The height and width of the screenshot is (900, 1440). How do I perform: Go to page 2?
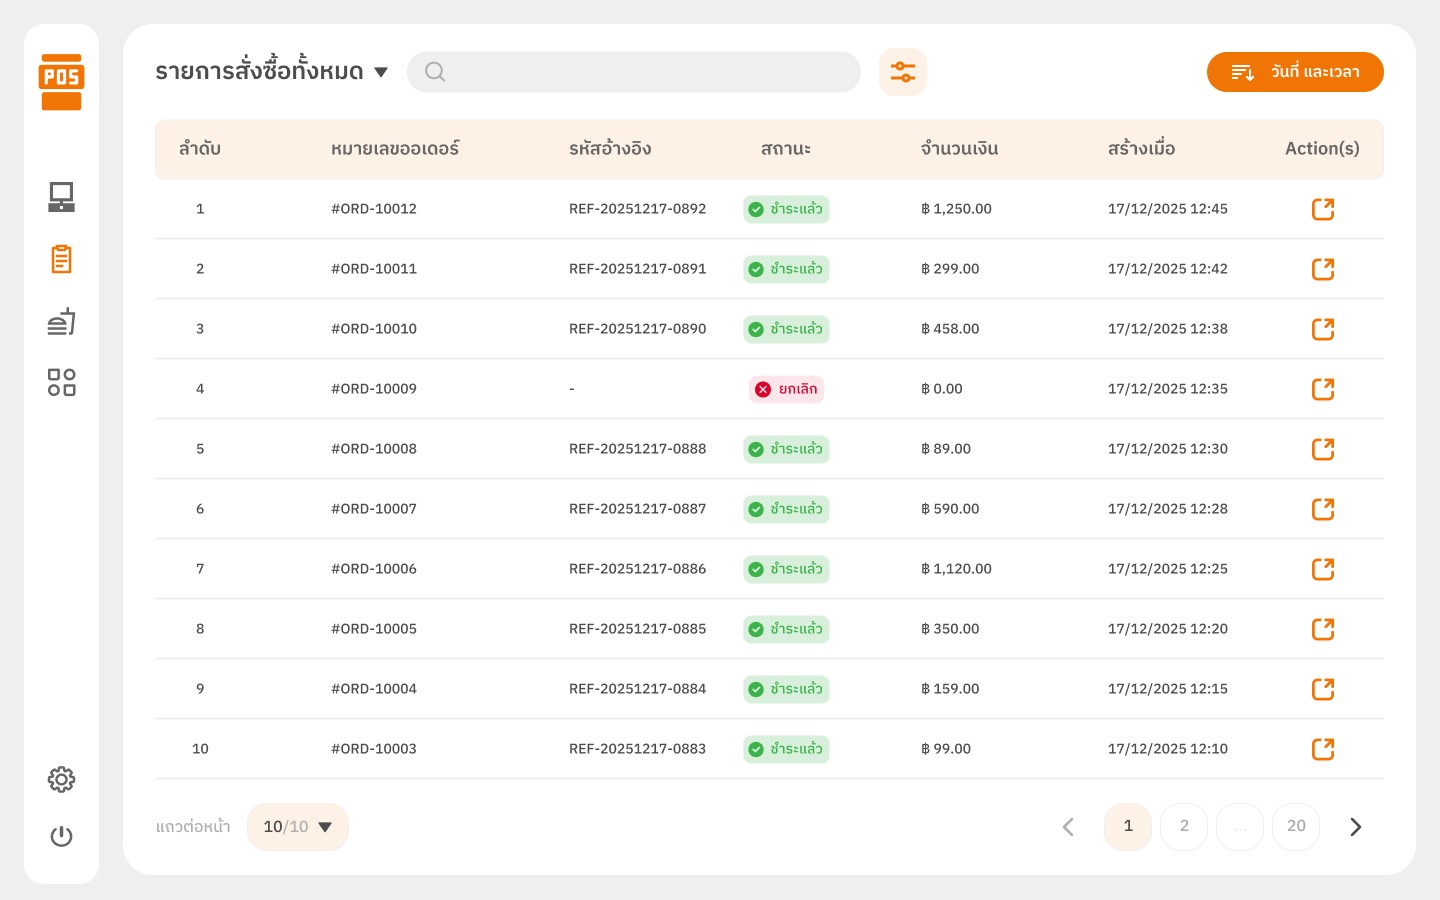1184,827
